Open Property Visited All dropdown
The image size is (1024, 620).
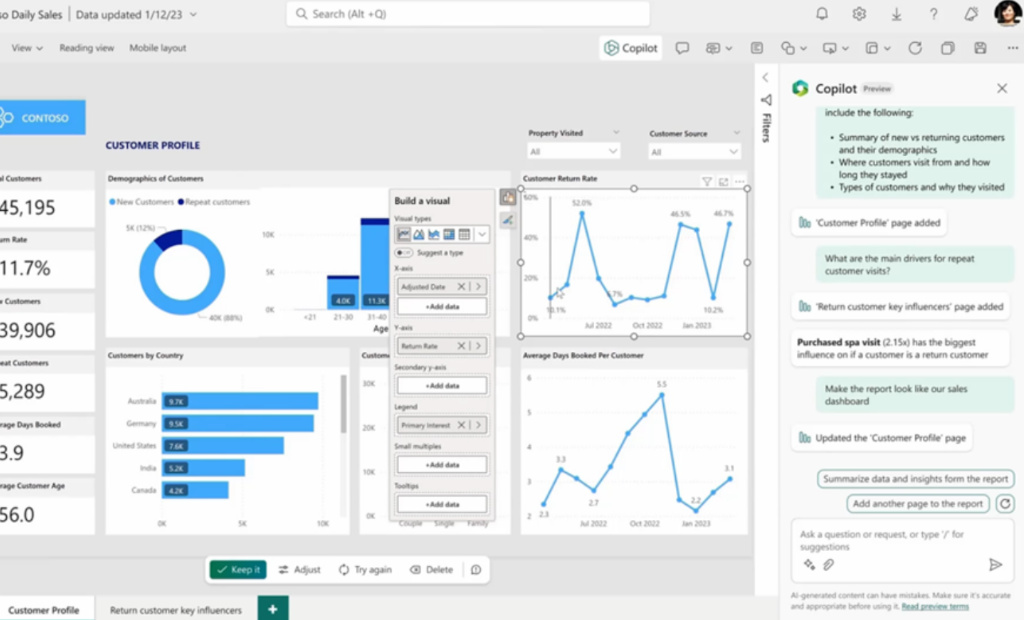tap(573, 152)
